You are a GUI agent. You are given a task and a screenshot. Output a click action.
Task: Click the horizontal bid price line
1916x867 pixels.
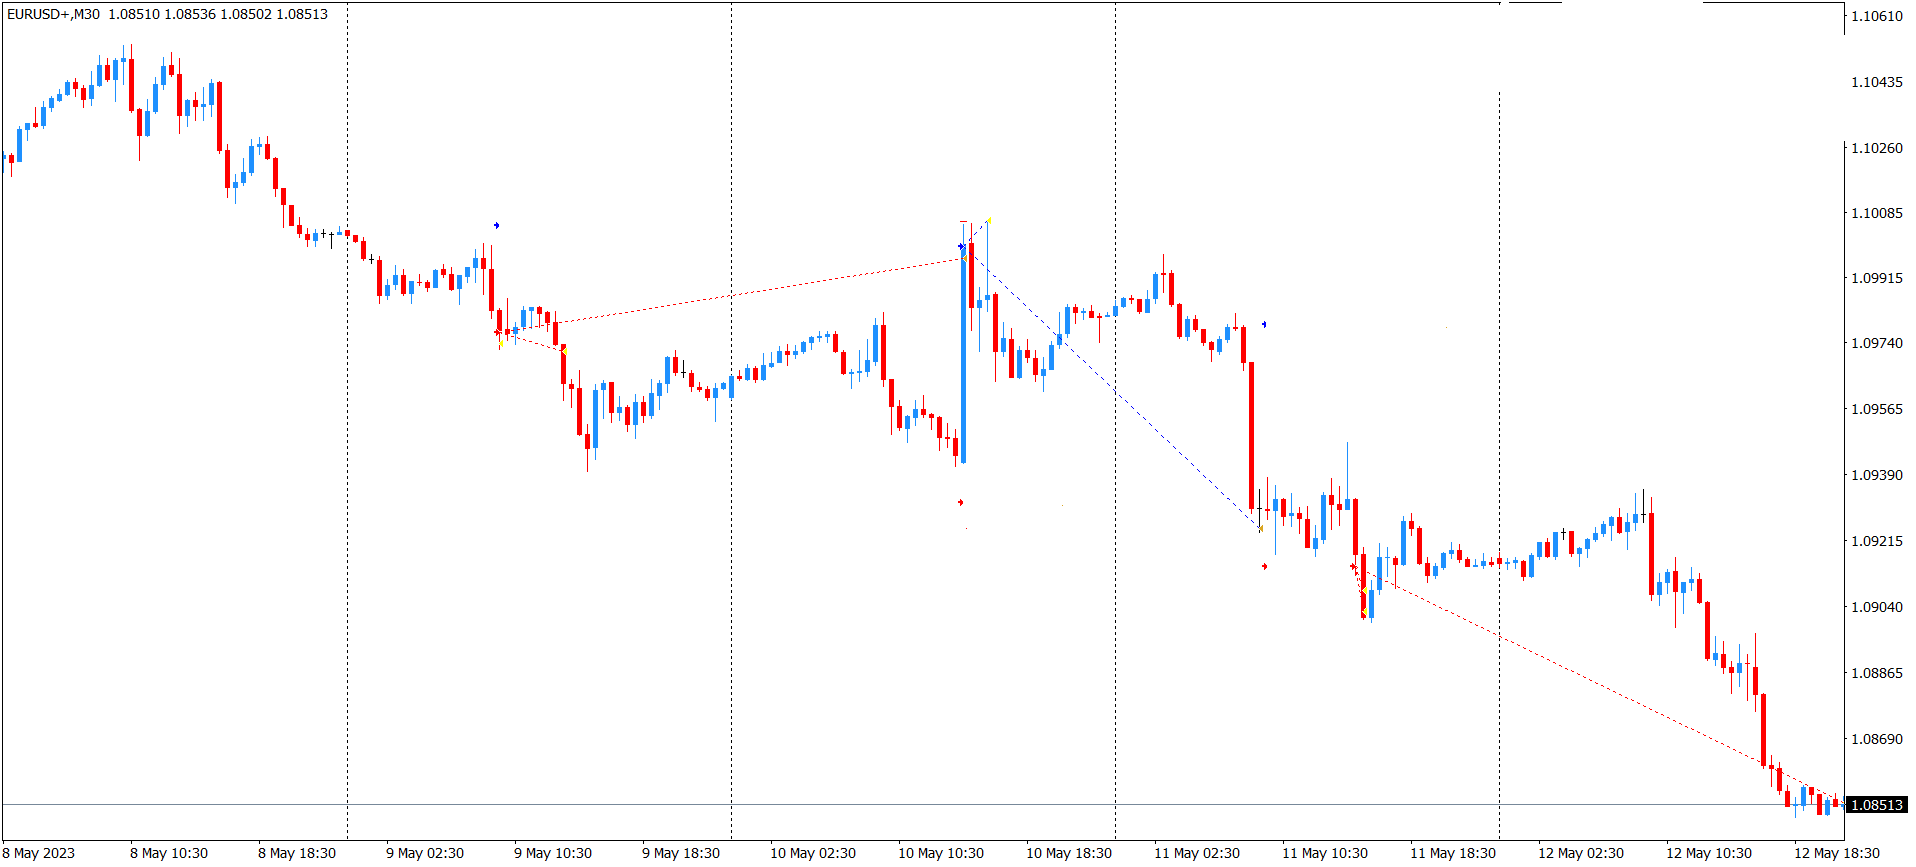tap(922, 804)
